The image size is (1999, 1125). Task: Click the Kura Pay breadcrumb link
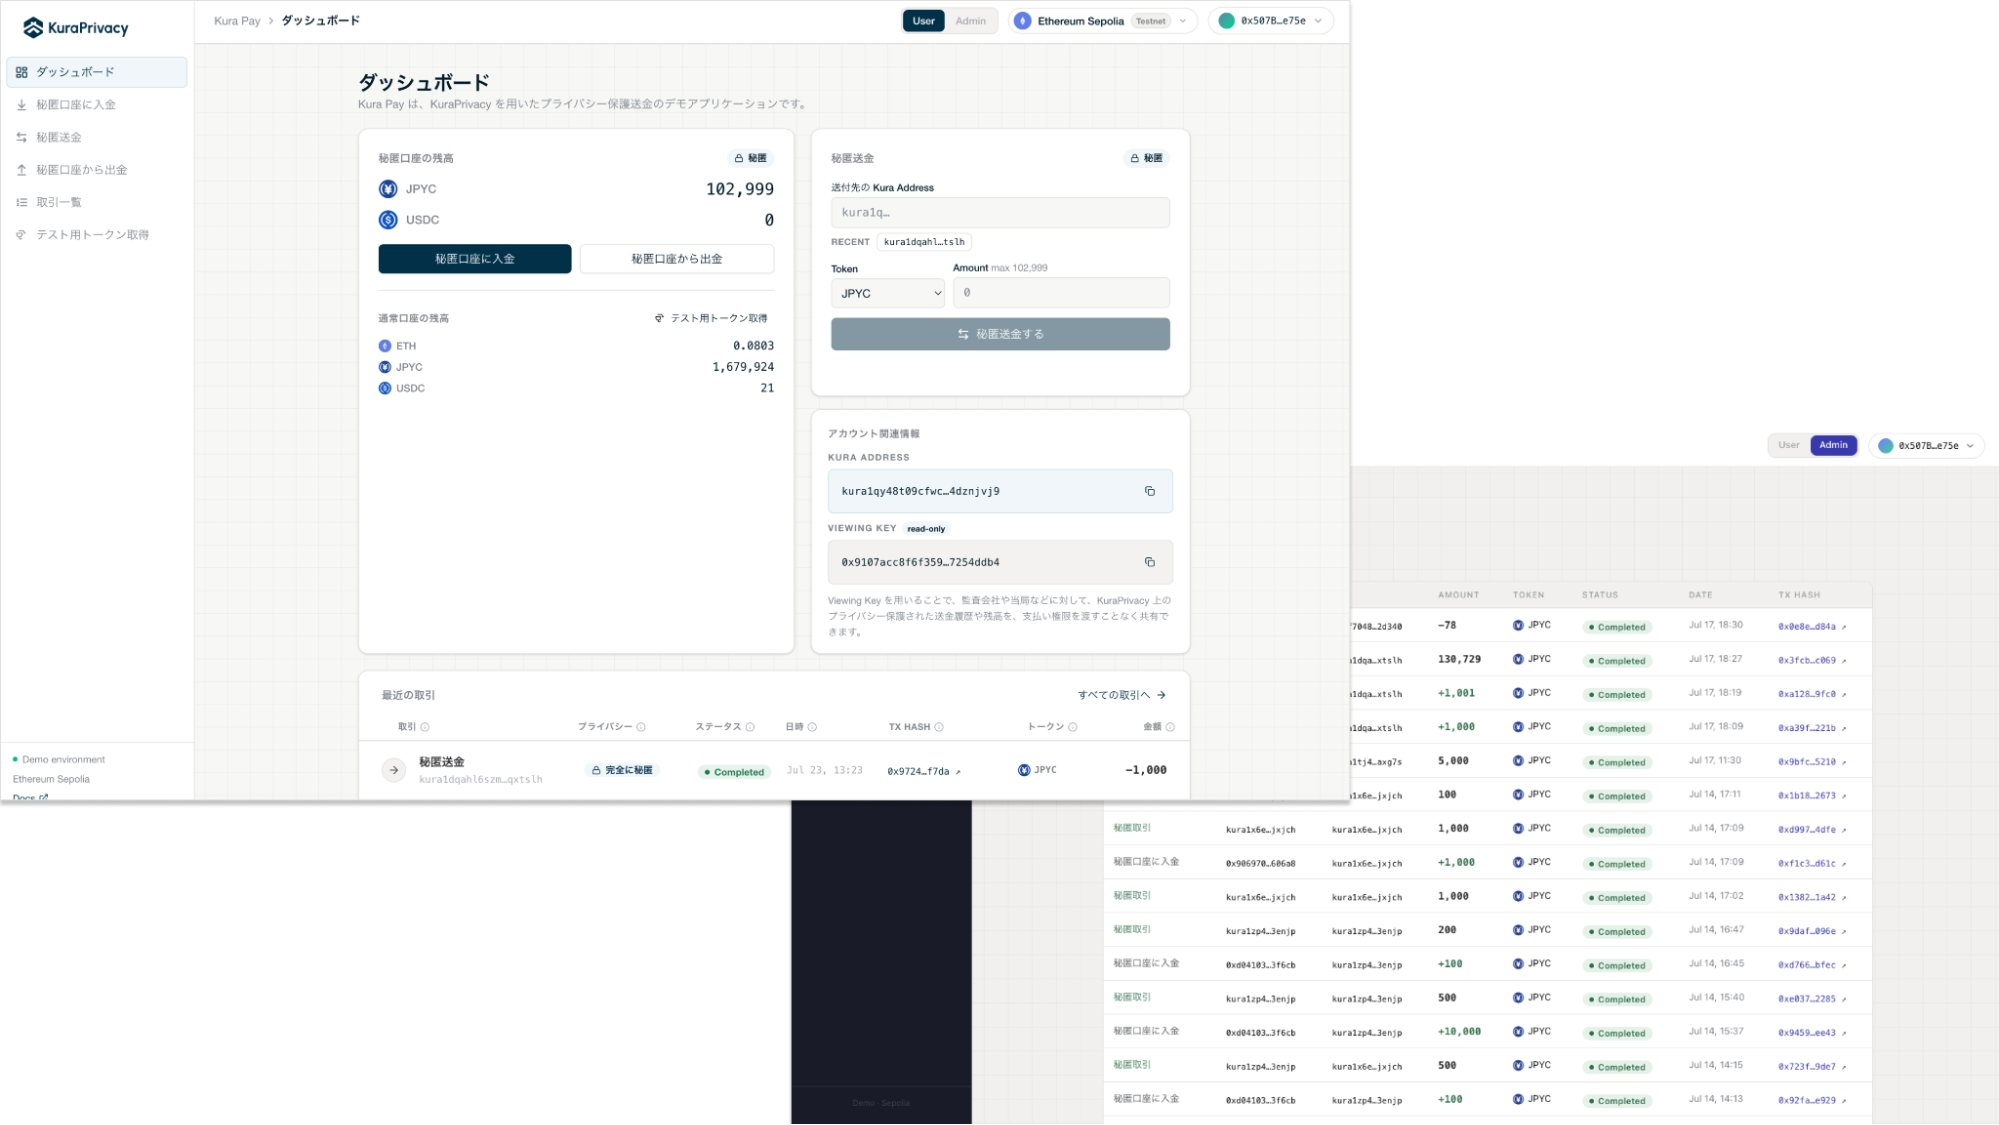237,21
